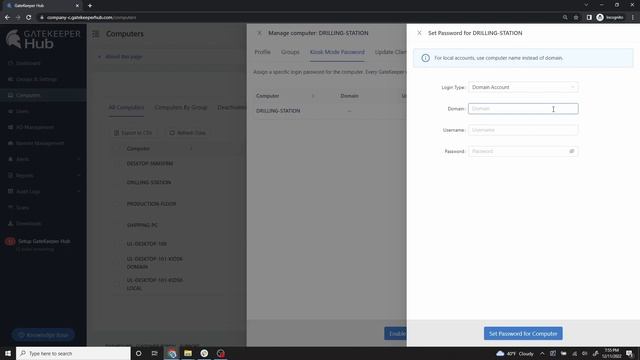Open the weather widget on taskbar
The image size is (640, 360).
[515, 353]
